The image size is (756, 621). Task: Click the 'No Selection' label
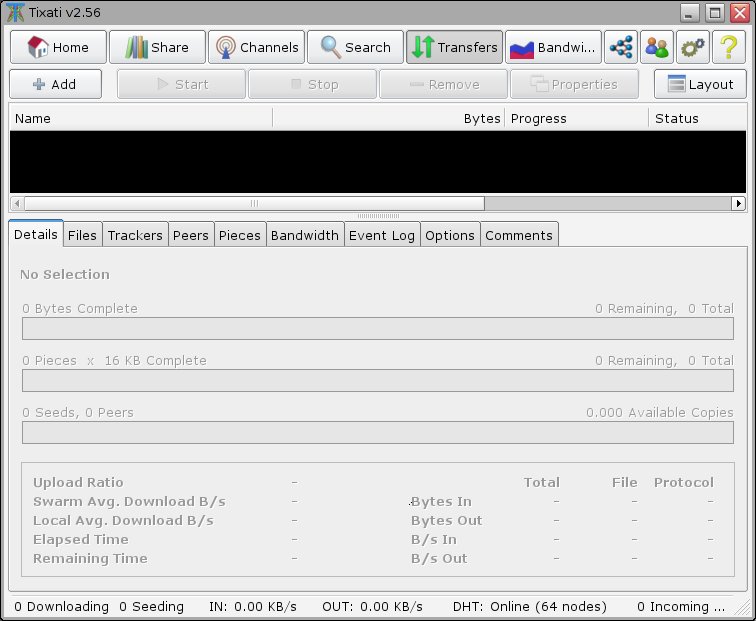pyautogui.click(x=65, y=274)
